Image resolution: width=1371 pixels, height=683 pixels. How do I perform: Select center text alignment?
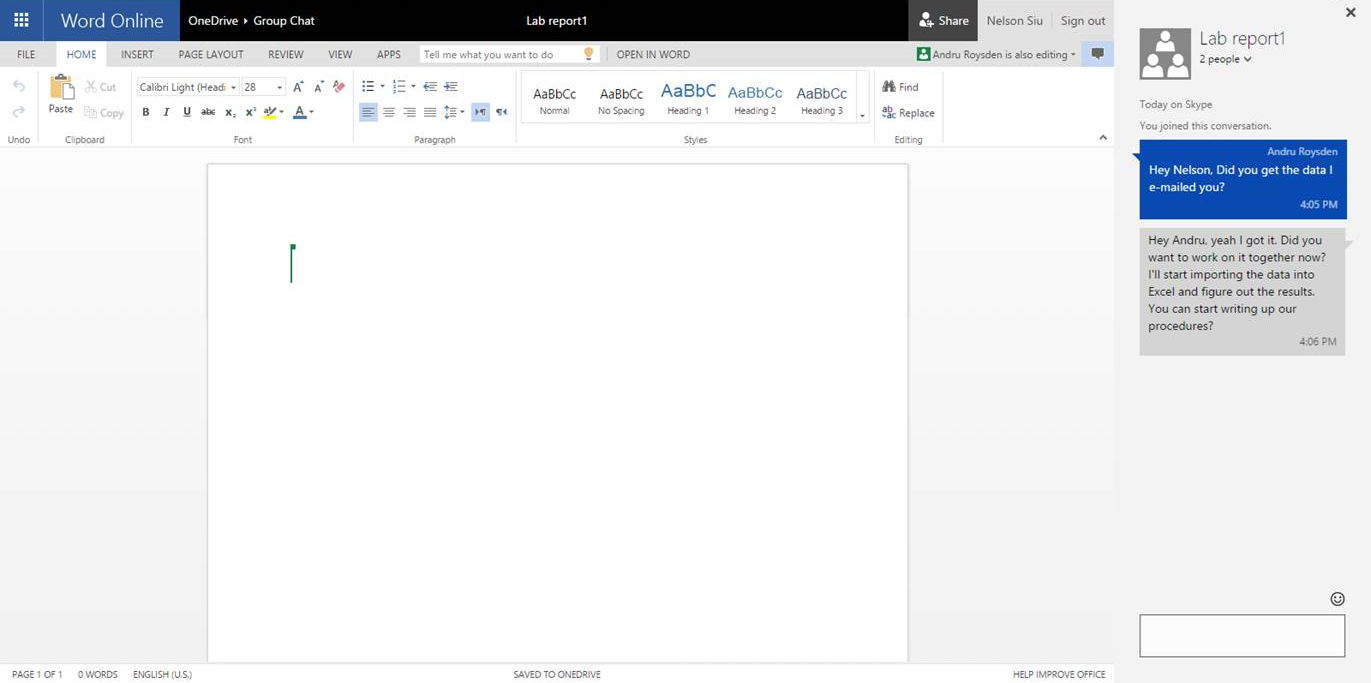pyautogui.click(x=388, y=111)
